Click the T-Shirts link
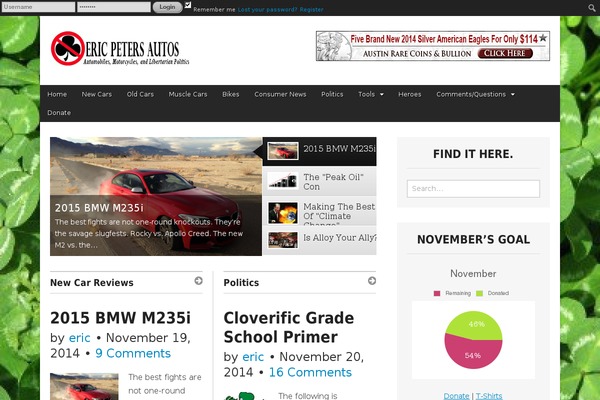The width and height of the screenshot is (600, 400). (x=489, y=396)
